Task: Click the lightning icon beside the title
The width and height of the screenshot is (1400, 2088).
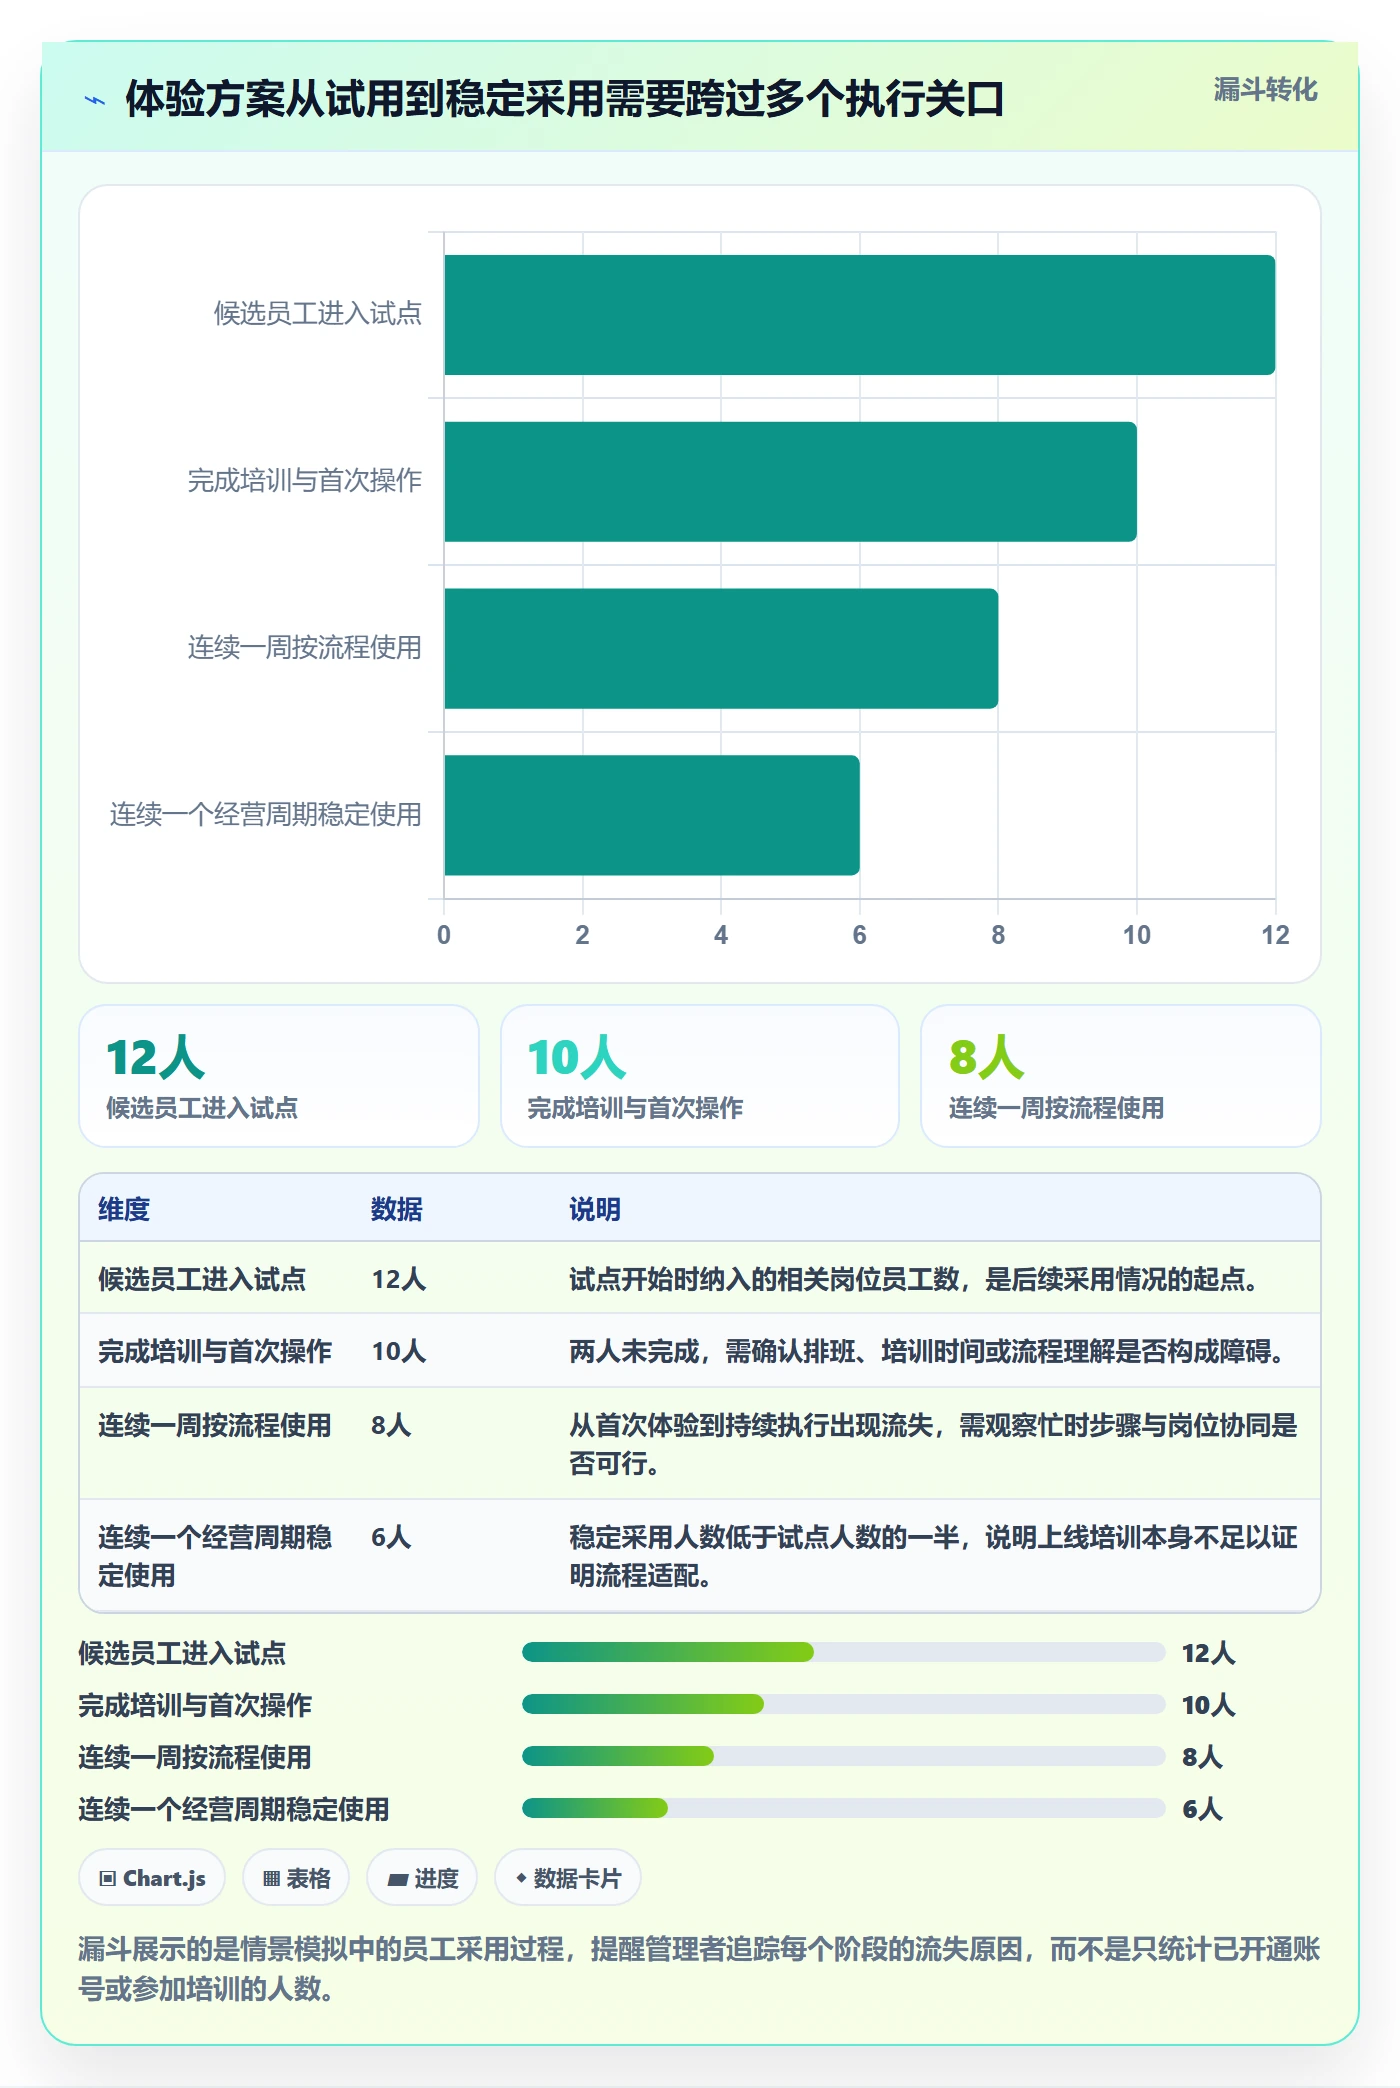Action: (94, 100)
